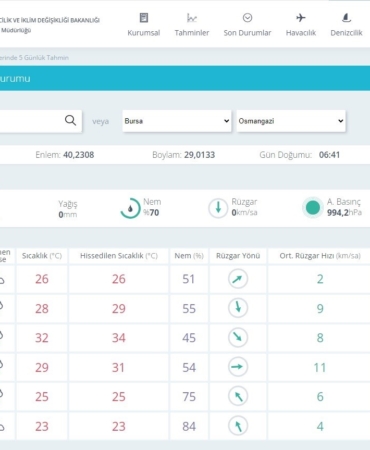370x450 pixels.
Task: Open the Kurumsal menu icon
Action: (x=144, y=18)
